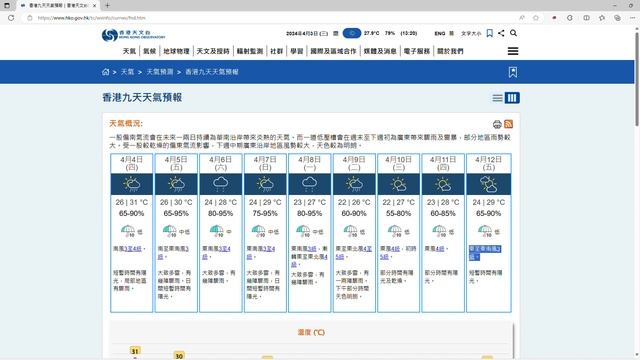Open 社群 menu in navigation bar
Viewport: 640px width, 360px height.
[x=276, y=51]
